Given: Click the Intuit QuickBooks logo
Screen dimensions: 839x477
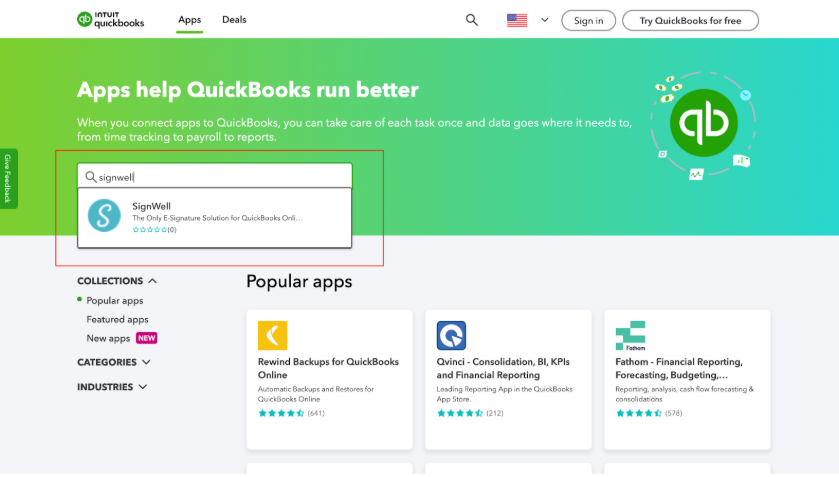Looking at the screenshot, I should [x=113, y=20].
